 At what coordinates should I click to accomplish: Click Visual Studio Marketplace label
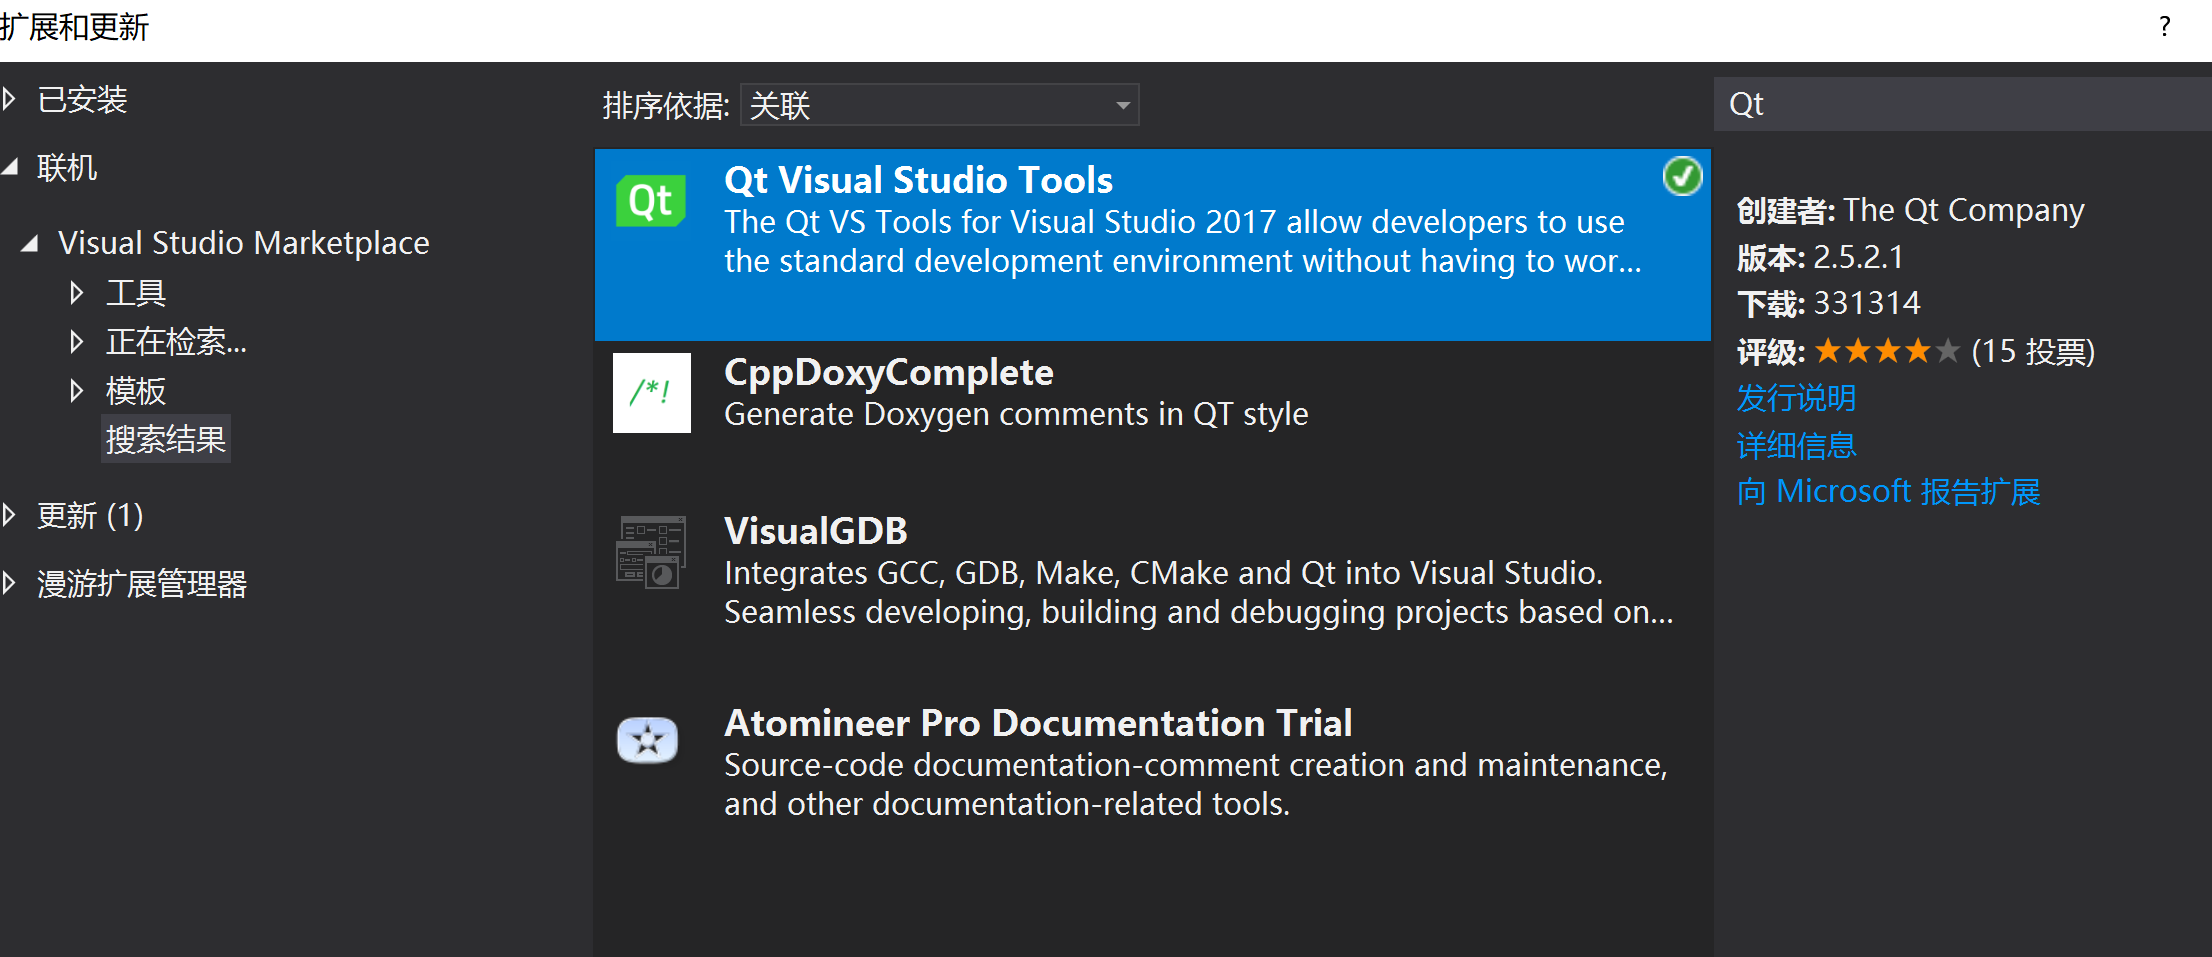244,243
